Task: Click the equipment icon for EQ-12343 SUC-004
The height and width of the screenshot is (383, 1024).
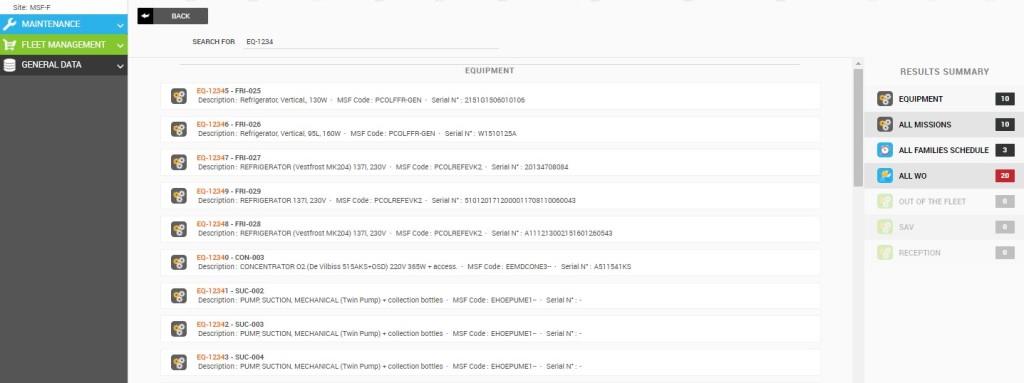Action: tap(179, 363)
